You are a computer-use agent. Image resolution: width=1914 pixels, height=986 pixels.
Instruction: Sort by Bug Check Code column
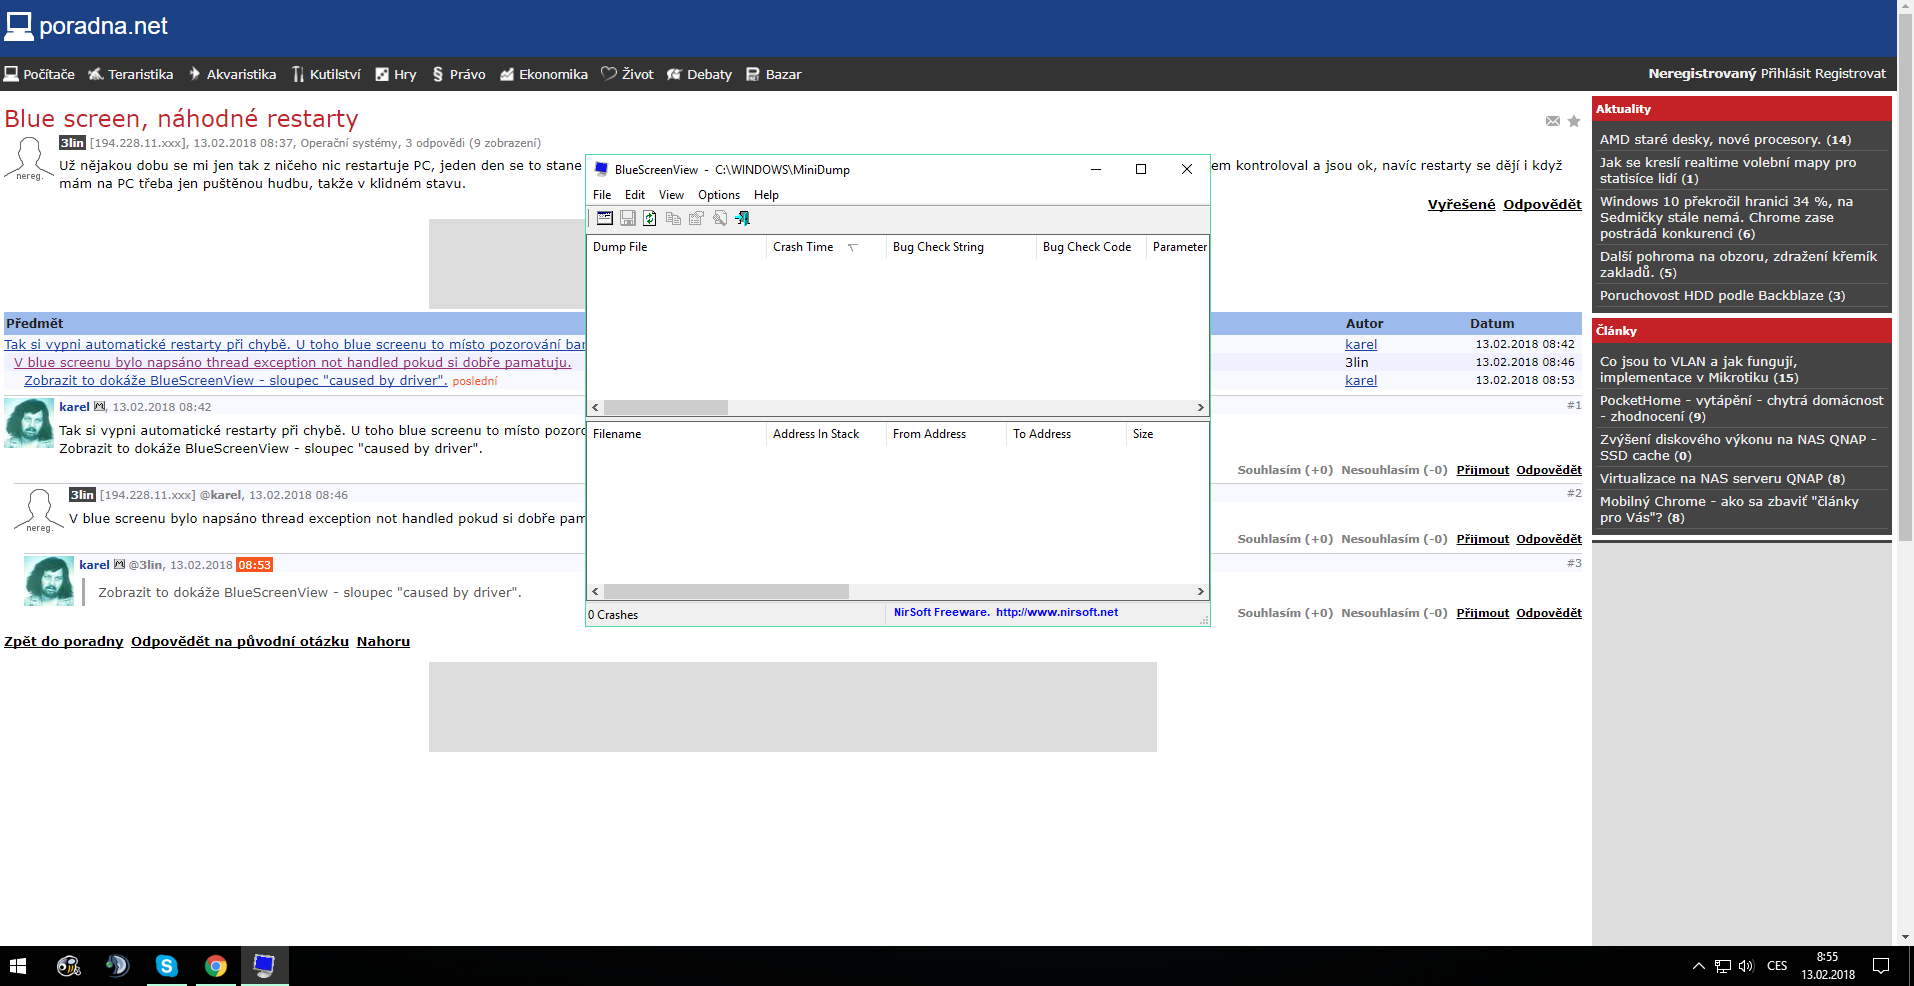1091,247
